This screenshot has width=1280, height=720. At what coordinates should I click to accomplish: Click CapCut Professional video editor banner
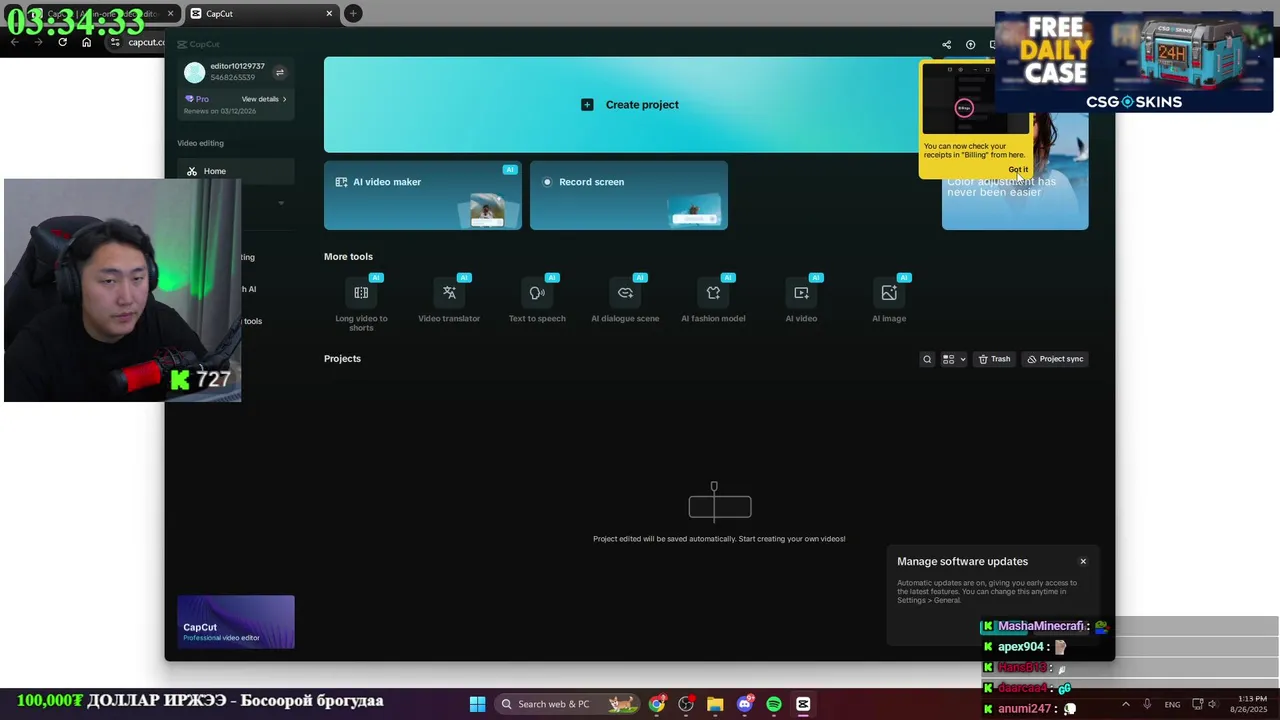point(236,622)
